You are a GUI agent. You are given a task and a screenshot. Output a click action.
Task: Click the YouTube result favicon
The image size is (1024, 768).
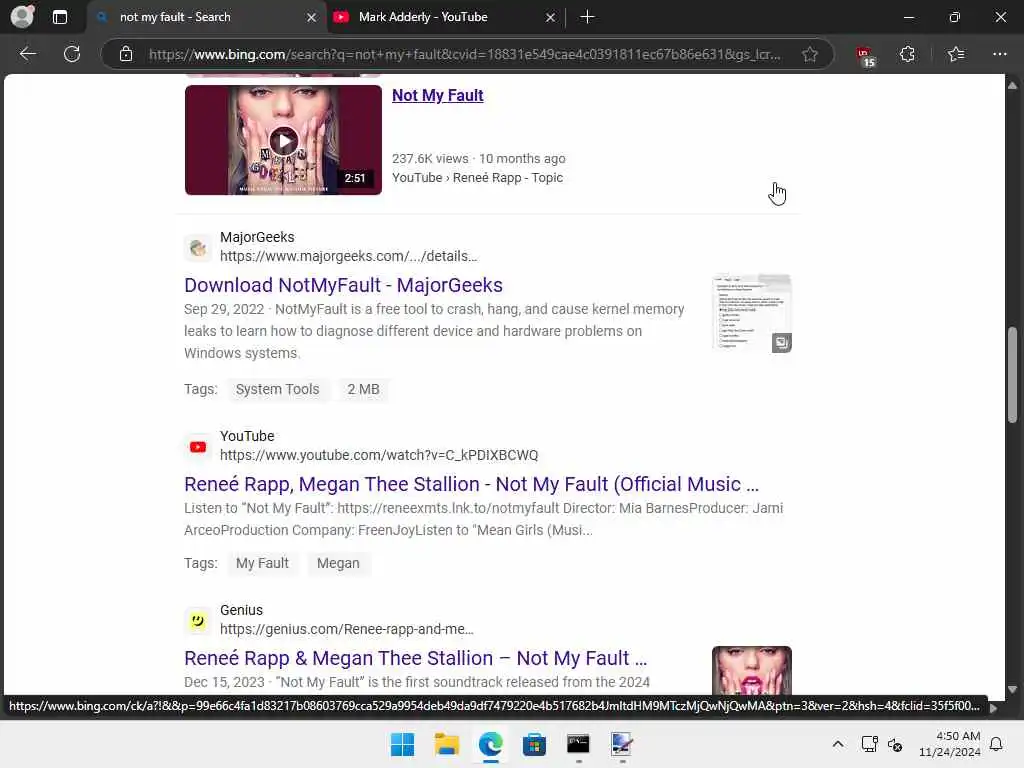coord(198,447)
